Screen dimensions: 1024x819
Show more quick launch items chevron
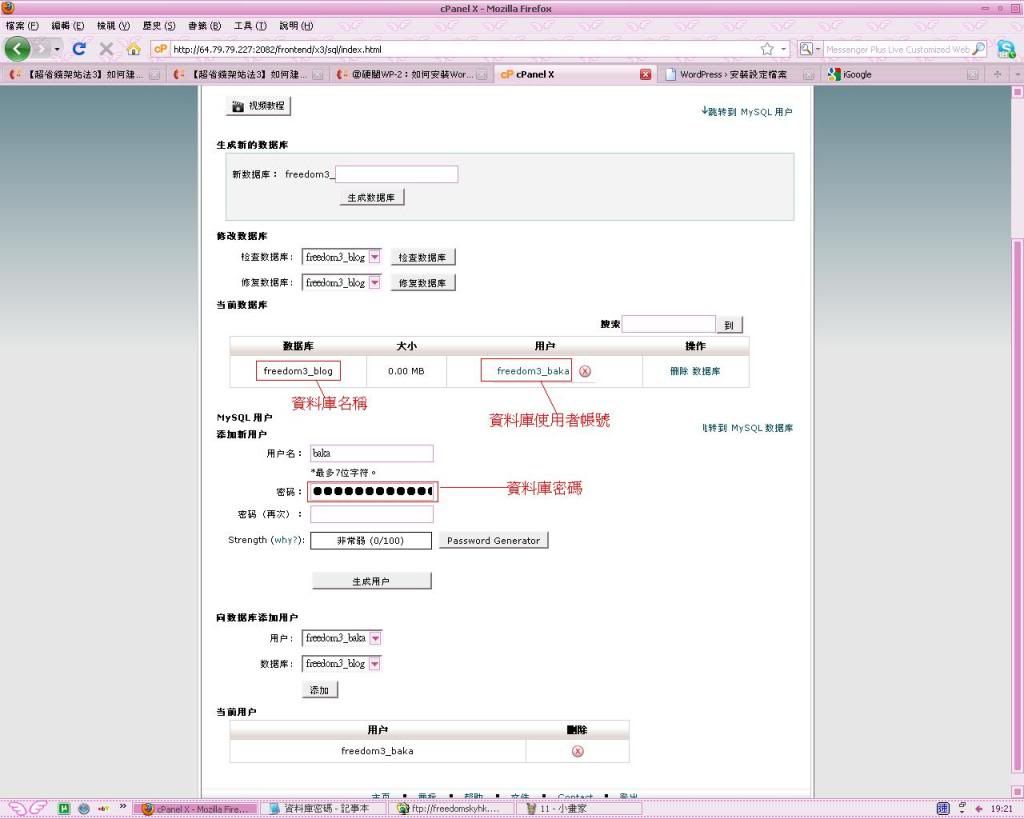[x=122, y=807]
